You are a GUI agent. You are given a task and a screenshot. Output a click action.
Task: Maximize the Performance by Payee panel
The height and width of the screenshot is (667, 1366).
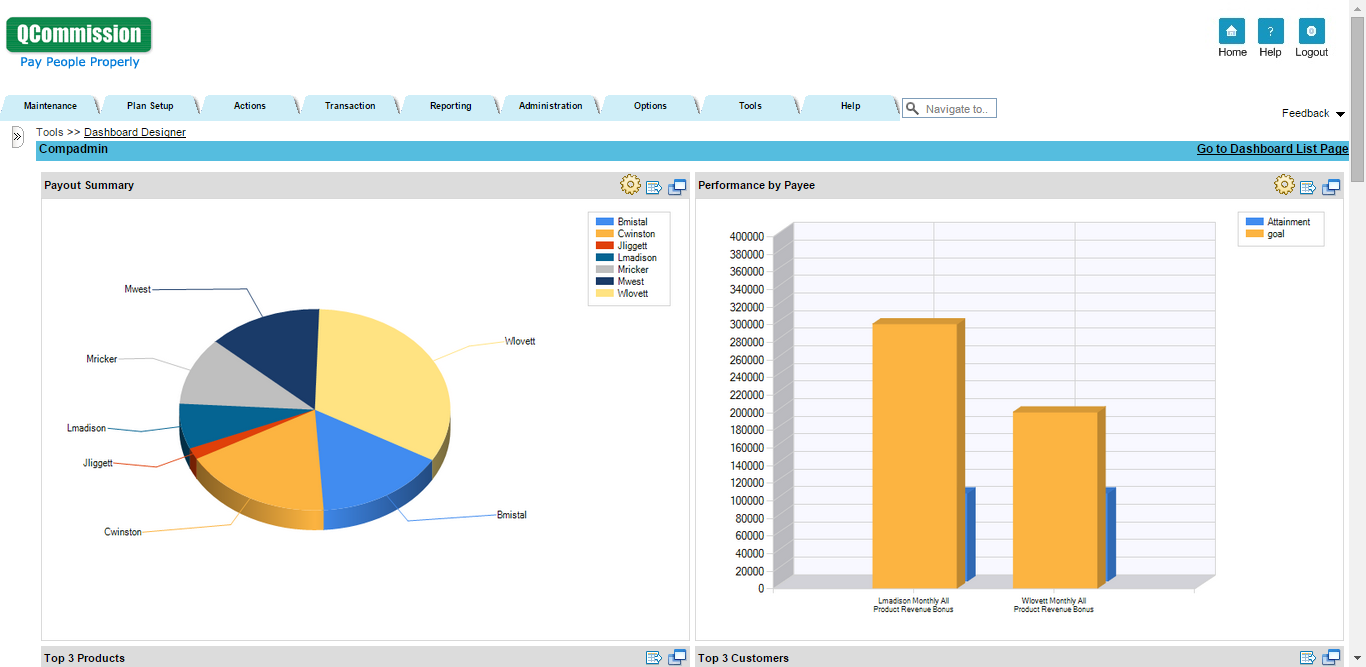(x=1331, y=185)
